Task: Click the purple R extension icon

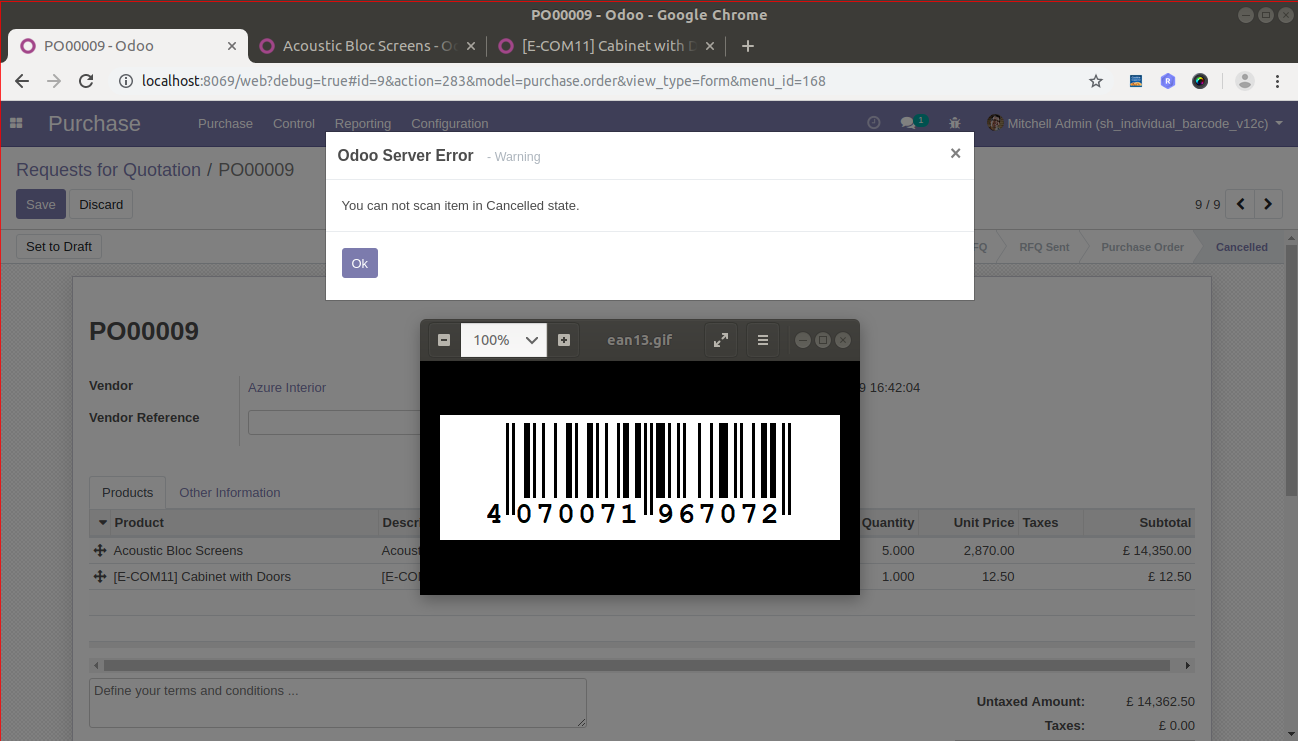Action: point(1168,81)
